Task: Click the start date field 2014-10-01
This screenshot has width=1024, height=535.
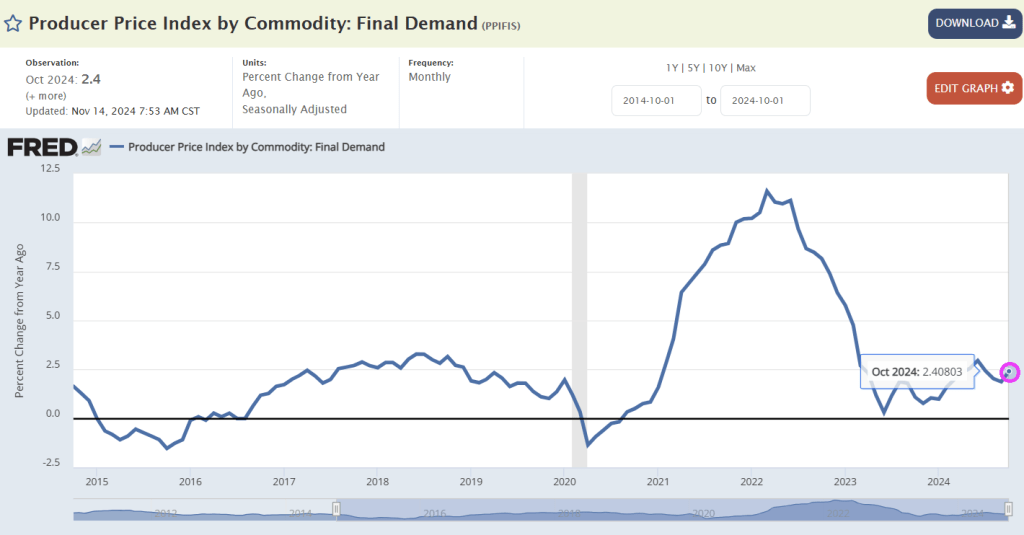Action: 656,100
